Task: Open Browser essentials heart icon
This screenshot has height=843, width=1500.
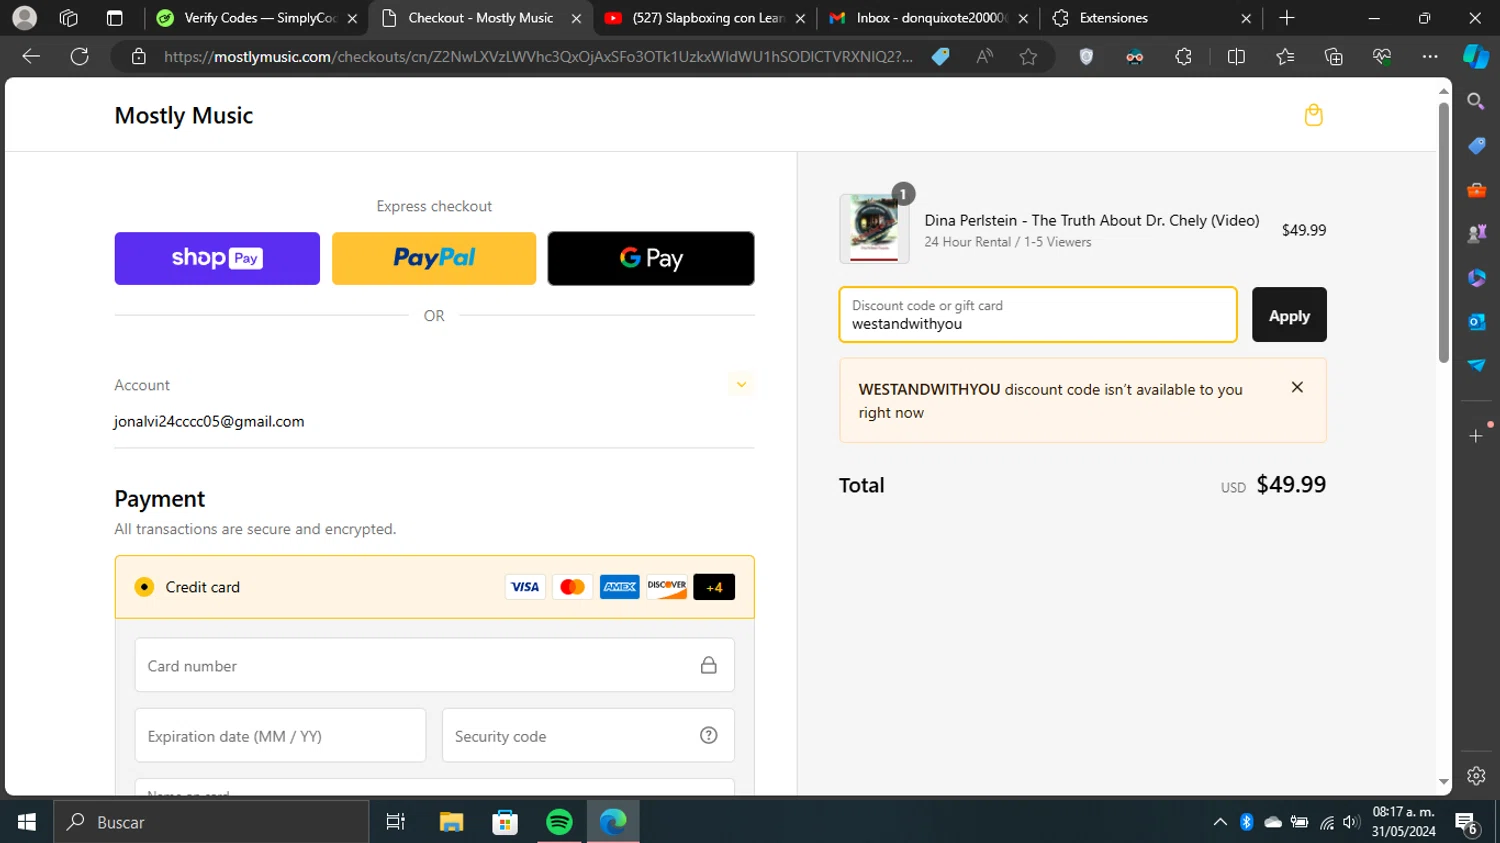Action: pos(1382,57)
